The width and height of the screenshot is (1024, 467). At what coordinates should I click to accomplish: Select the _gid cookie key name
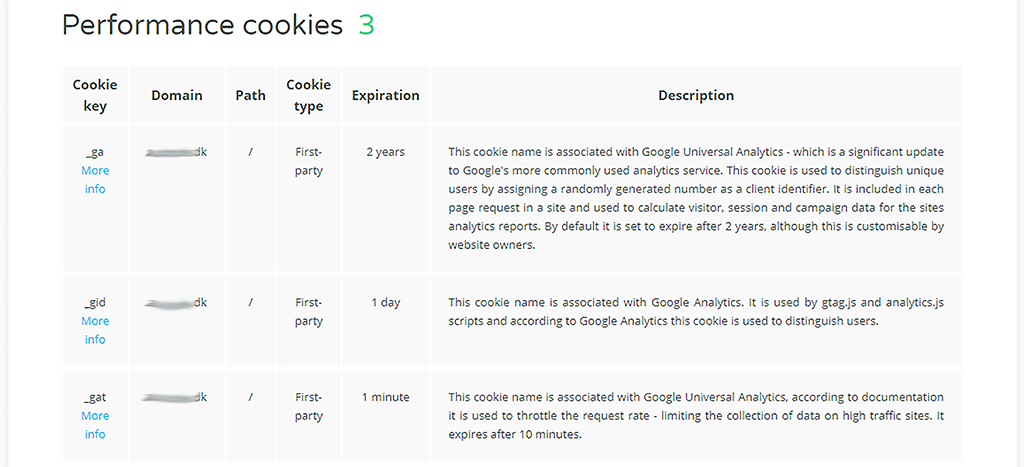pyautogui.click(x=95, y=302)
